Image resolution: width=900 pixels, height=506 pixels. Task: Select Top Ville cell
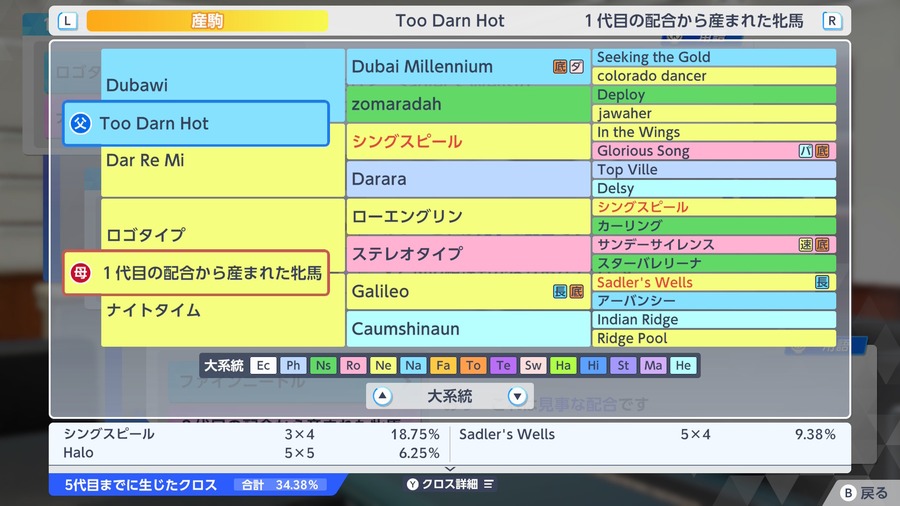tap(714, 169)
